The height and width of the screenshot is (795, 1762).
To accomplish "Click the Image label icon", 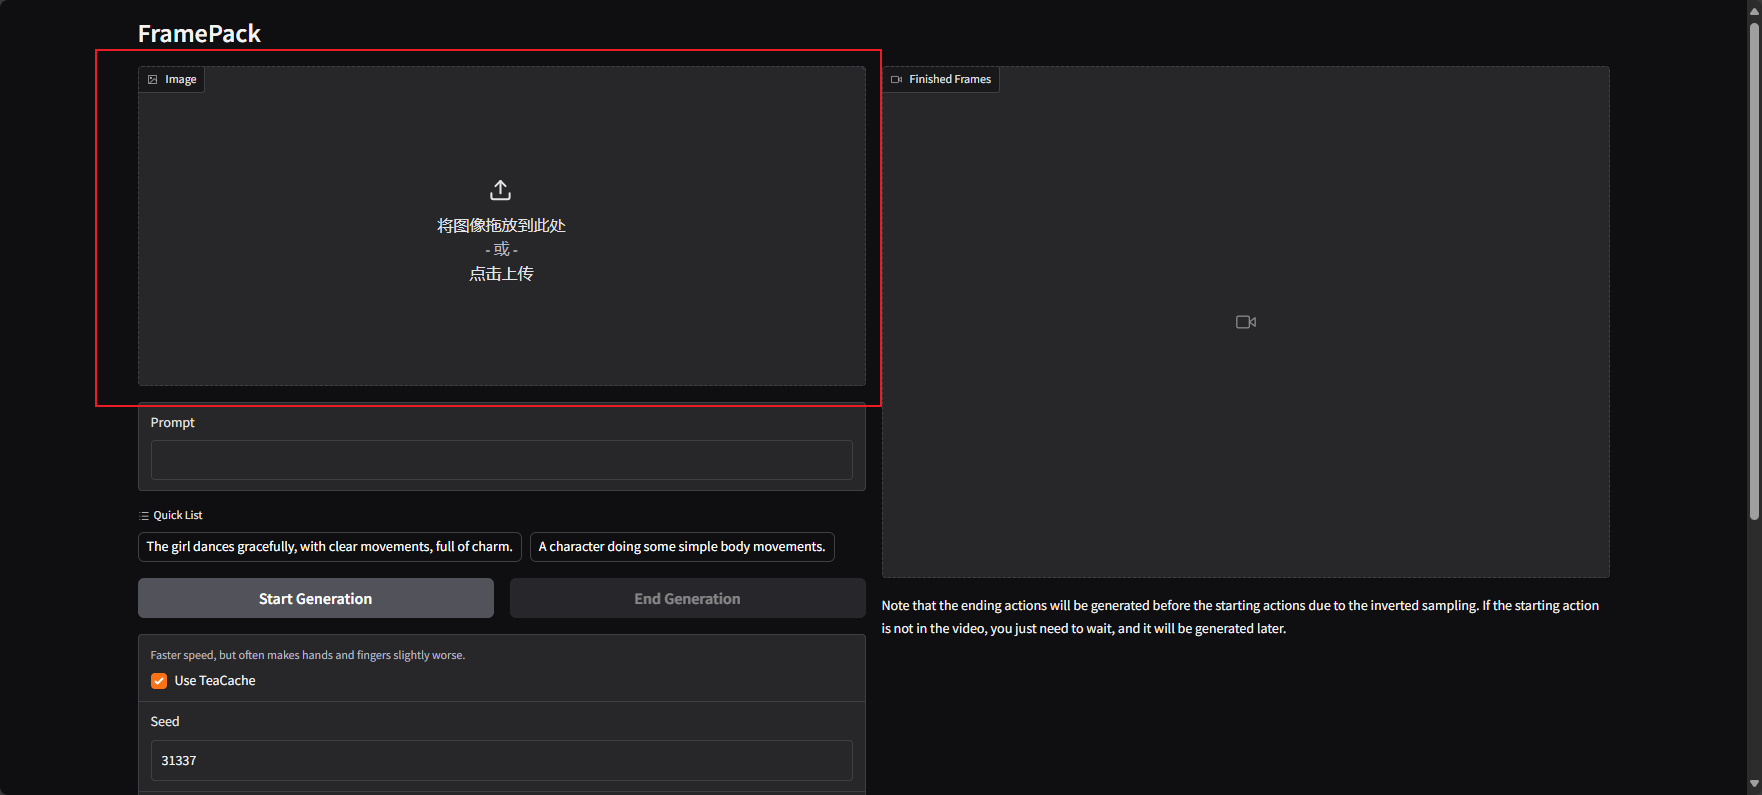I will click(x=153, y=79).
